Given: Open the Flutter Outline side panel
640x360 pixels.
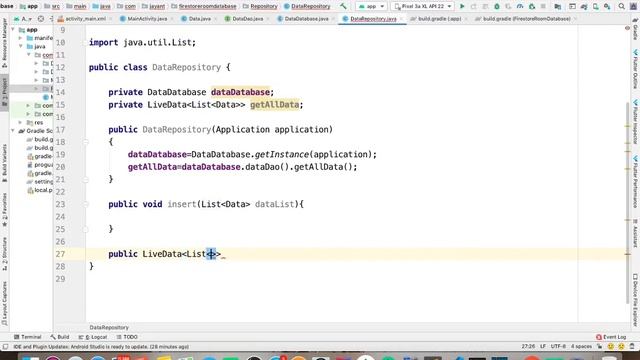Looking at the screenshot, I should click(636, 69).
